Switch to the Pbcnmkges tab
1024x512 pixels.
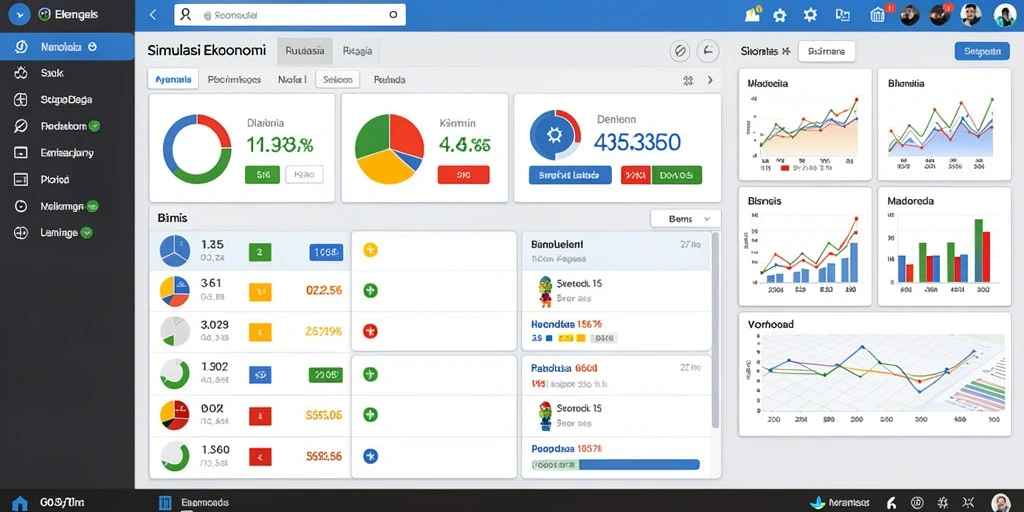point(234,80)
